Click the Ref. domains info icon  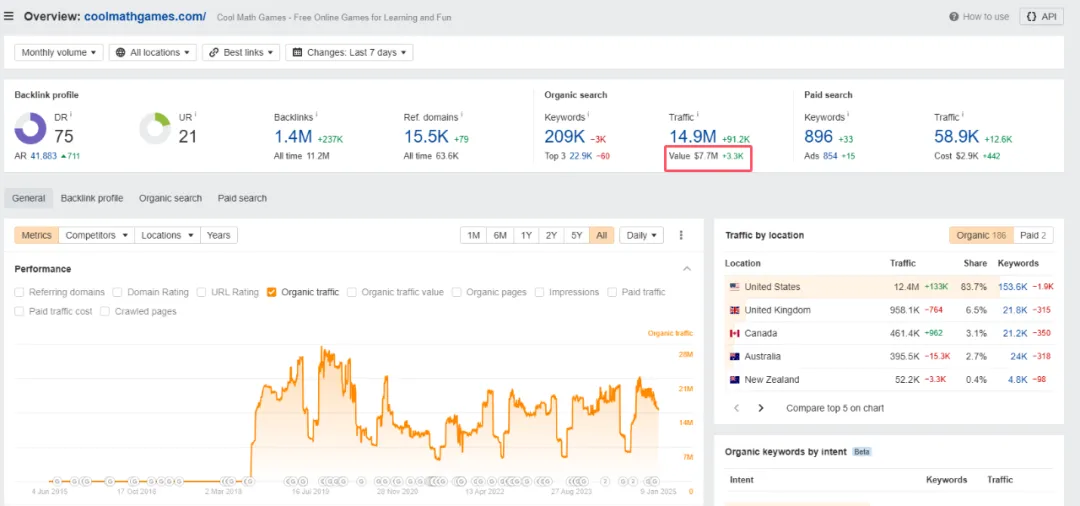tap(463, 116)
